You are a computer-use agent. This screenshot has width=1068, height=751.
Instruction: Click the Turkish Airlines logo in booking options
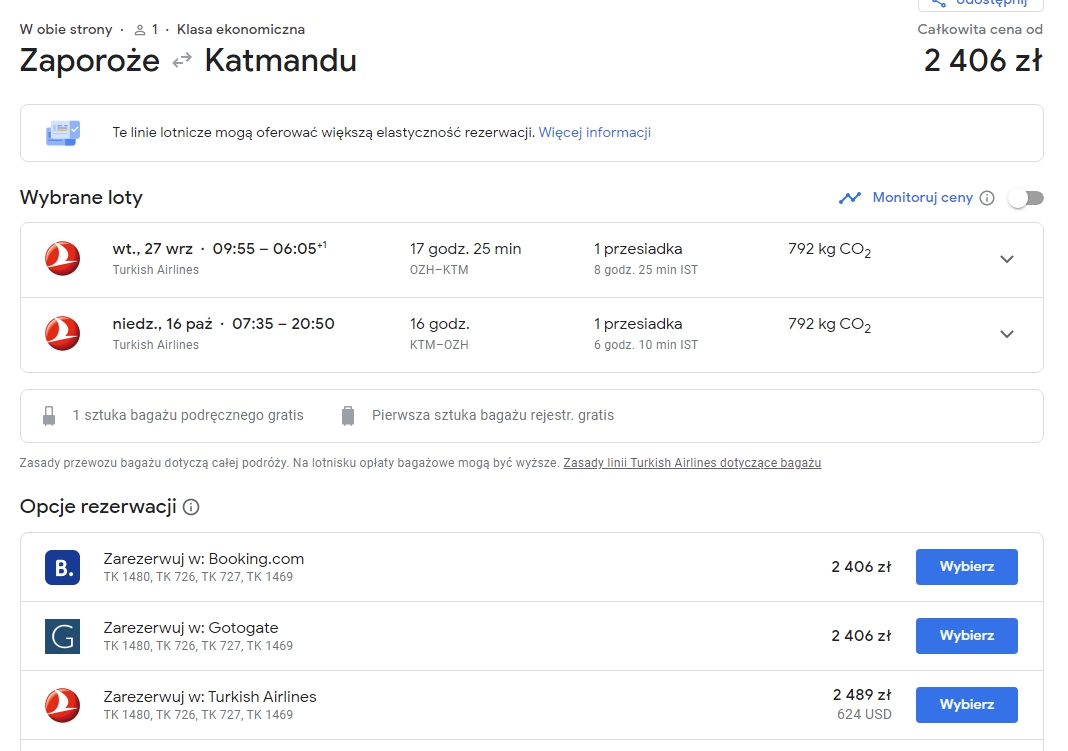point(62,705)
